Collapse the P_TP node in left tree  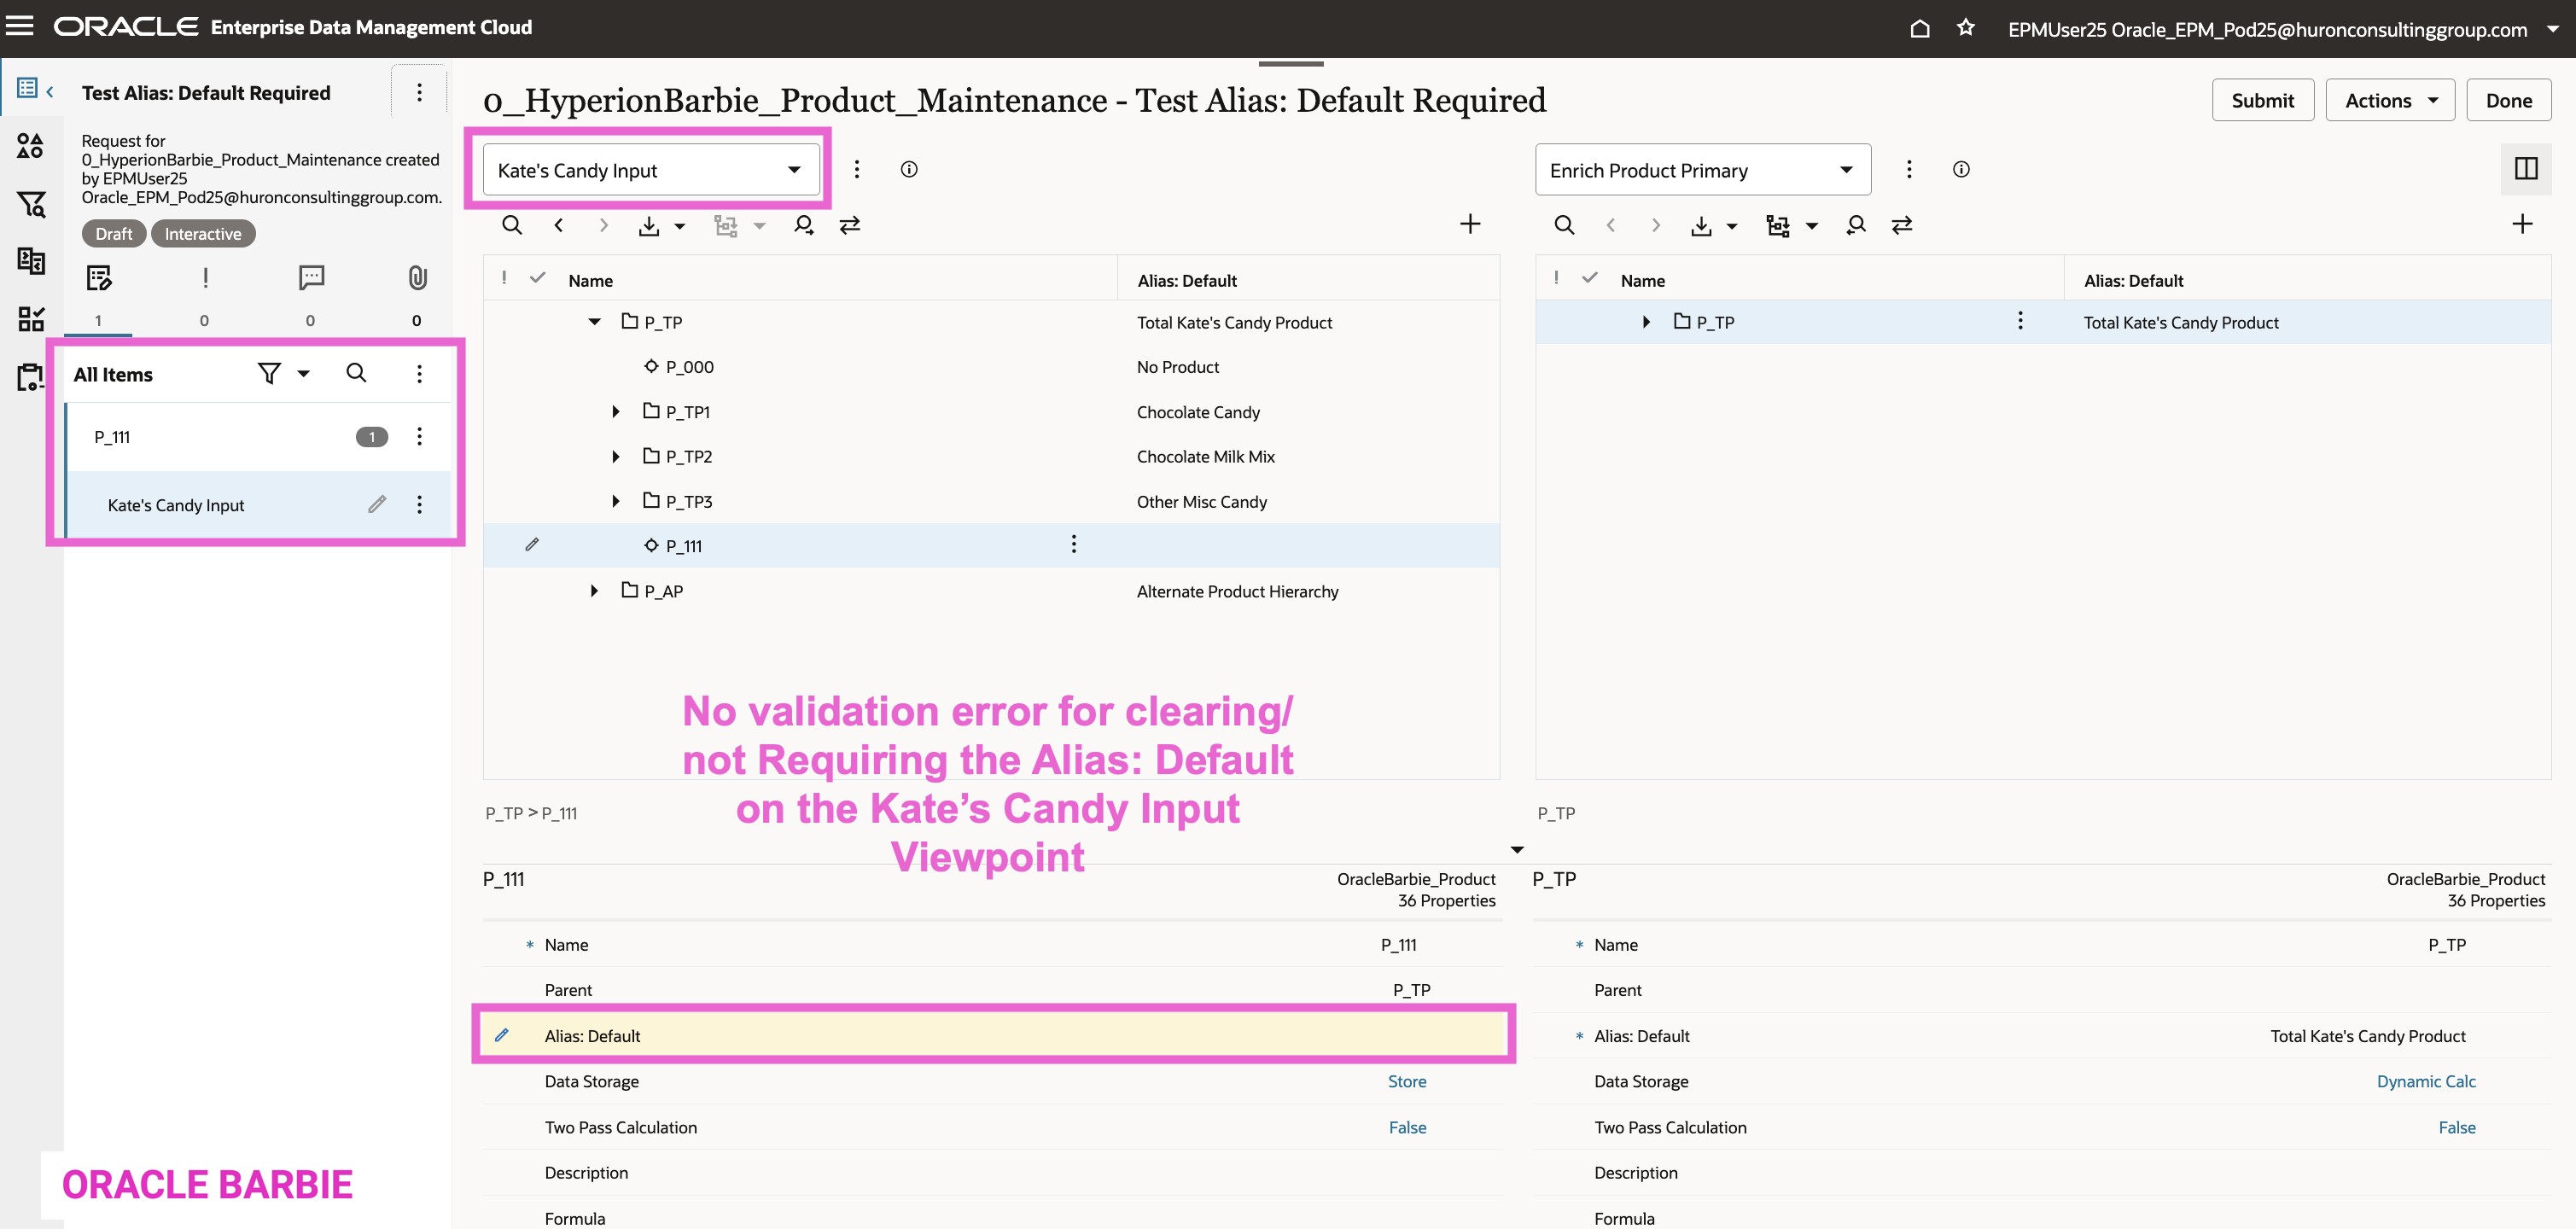[594, 322]
